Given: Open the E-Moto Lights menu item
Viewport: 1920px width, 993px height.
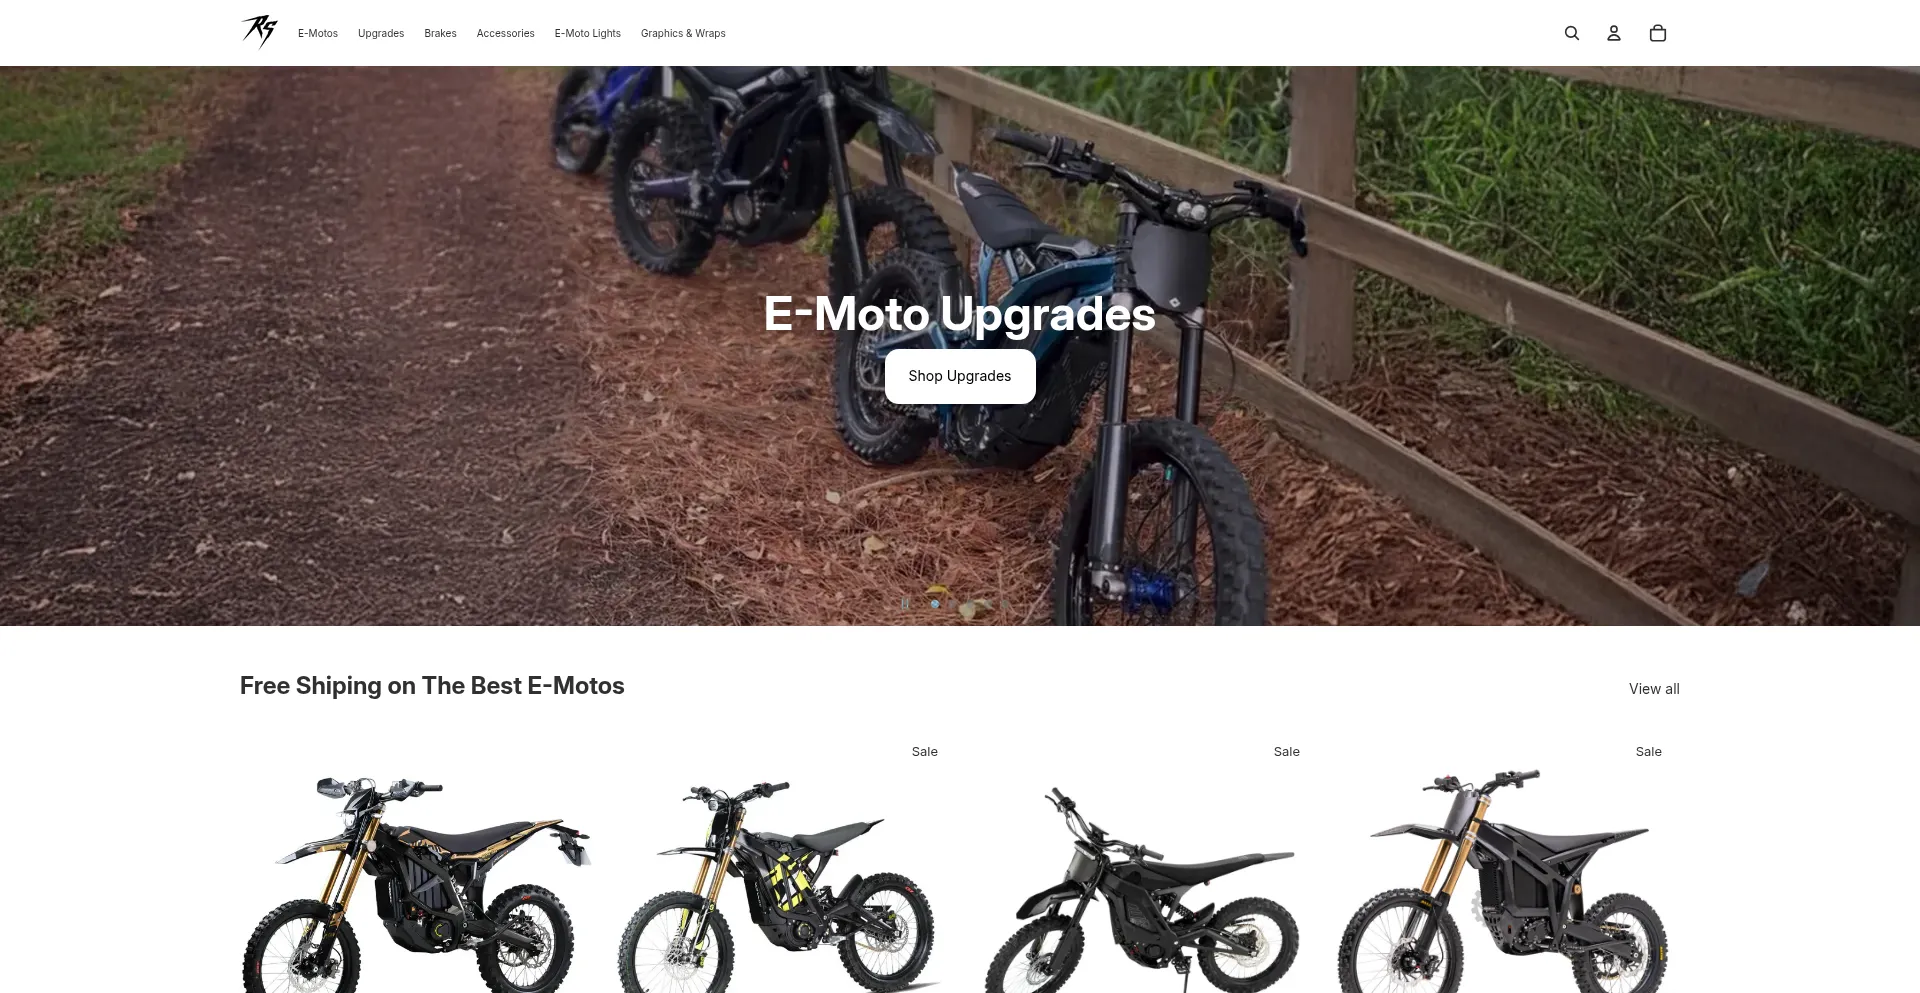Looking at the screenshot, I should click(x=588, y=33).
